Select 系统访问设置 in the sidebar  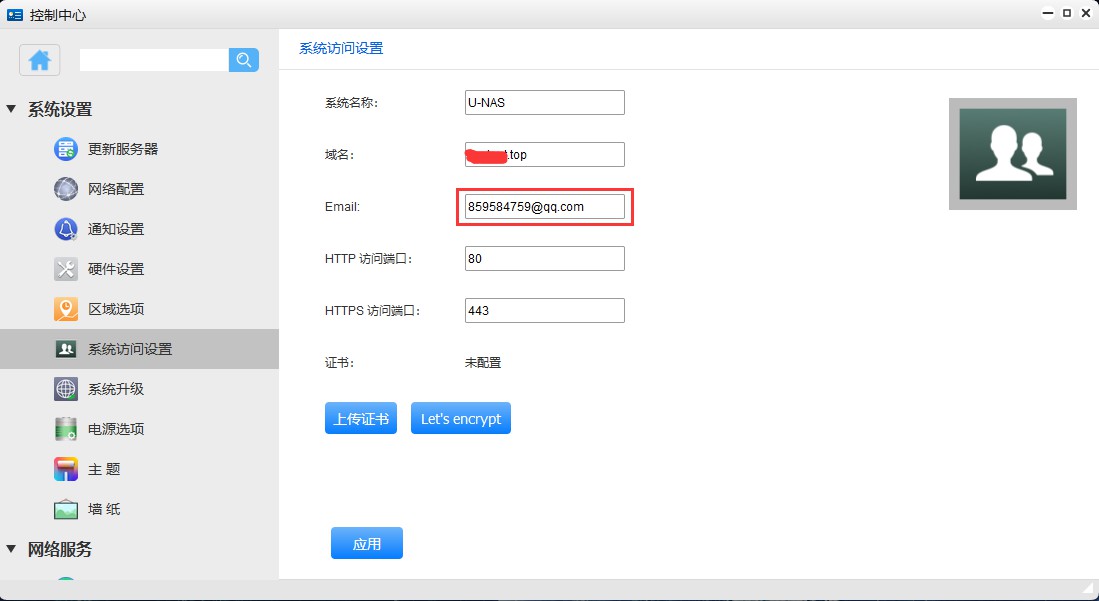point(130,349)
